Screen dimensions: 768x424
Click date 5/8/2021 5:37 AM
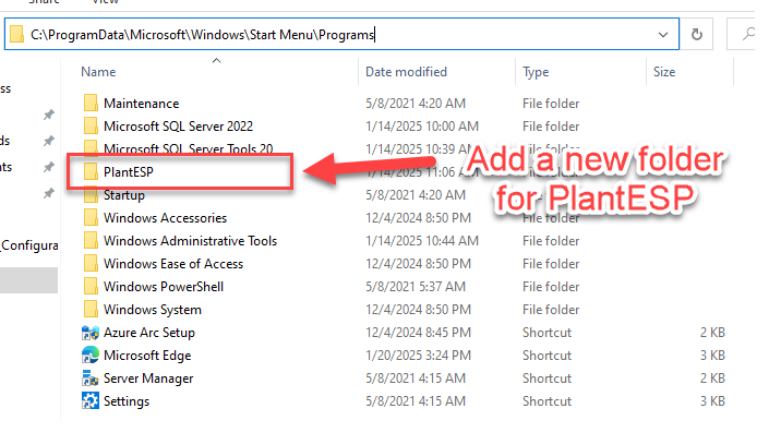415,286
